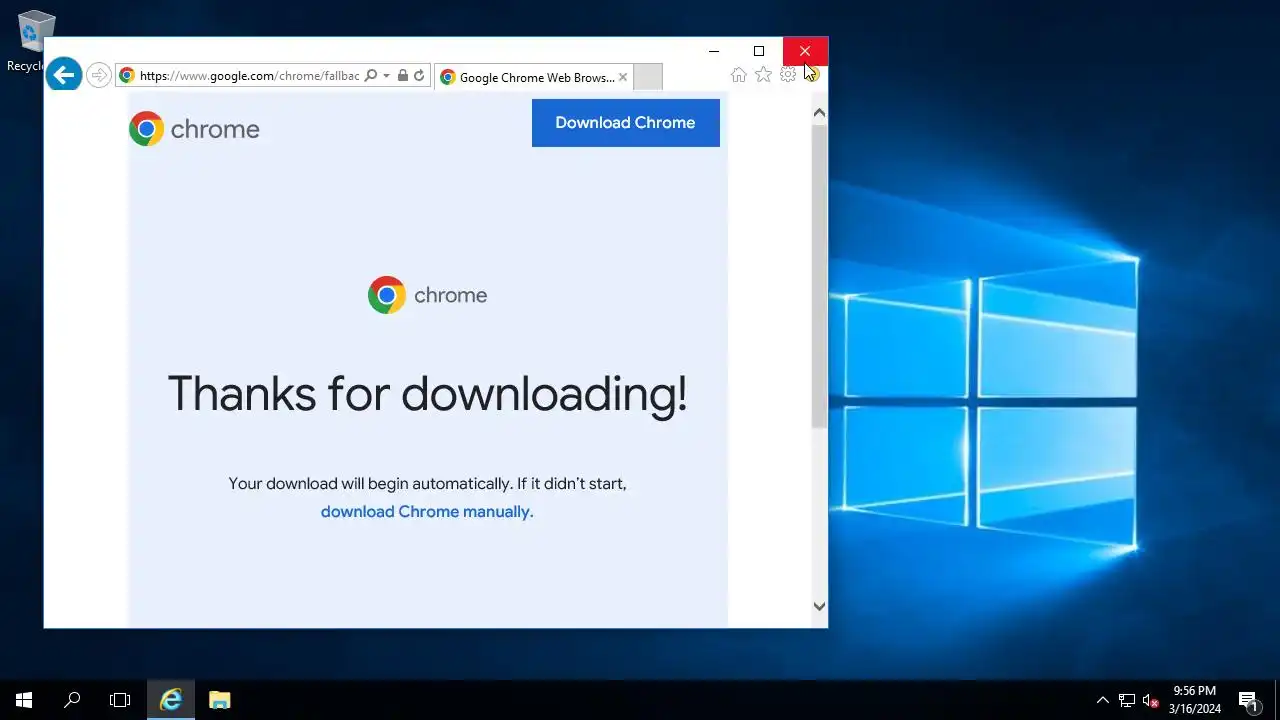Click the scrollbar down arrow
The width and height of the screenshot is (1280, 720).
(819, 606)
